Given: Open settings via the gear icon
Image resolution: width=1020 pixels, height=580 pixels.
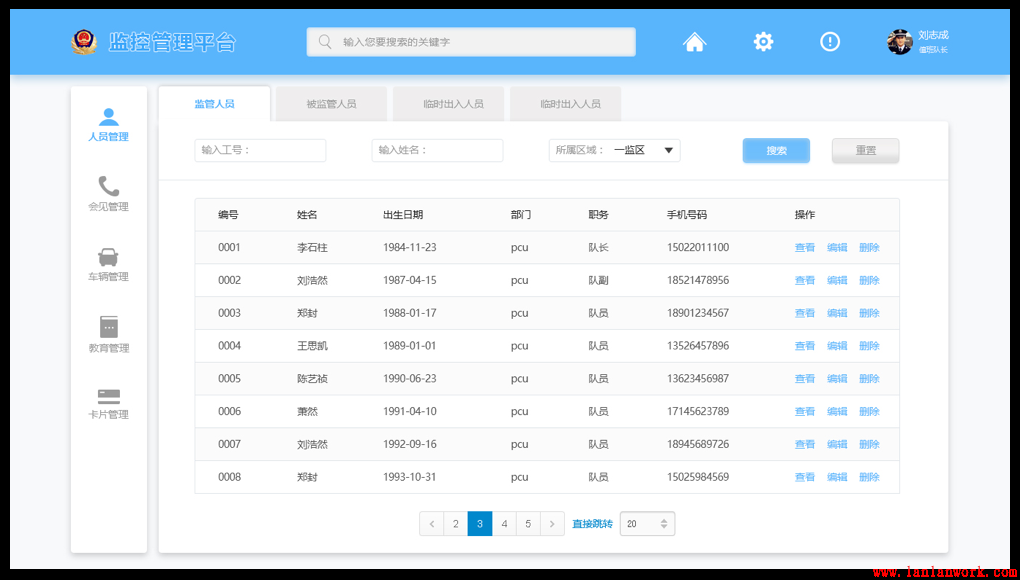Looking at the screenshot, I should pyautogui.click(x=763, y=42).
